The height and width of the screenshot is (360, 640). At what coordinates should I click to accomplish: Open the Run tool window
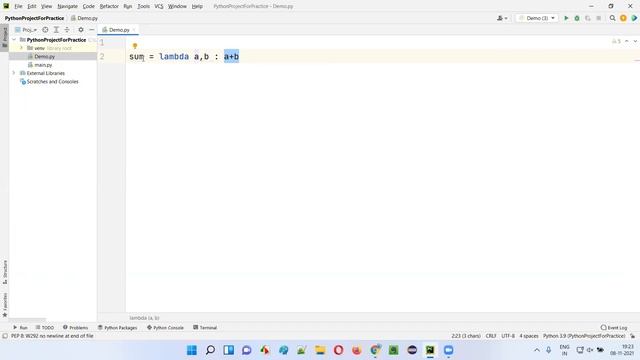tap(20, 327)
